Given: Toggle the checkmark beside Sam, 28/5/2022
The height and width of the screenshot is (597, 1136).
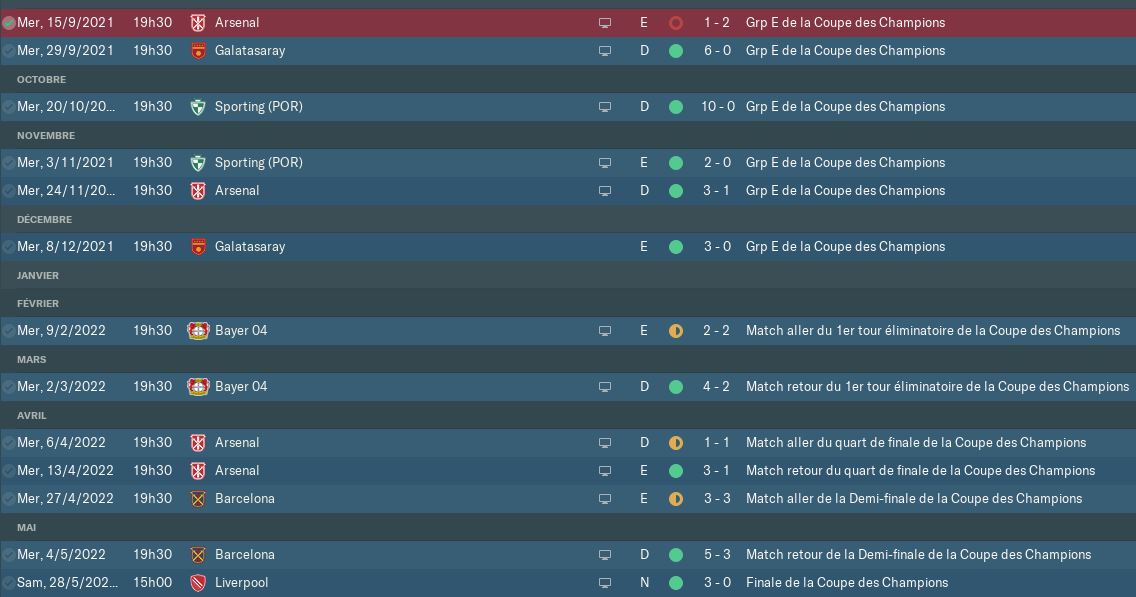Looking at the screenshot, I should pyautogui.click(x=9, y=583).
